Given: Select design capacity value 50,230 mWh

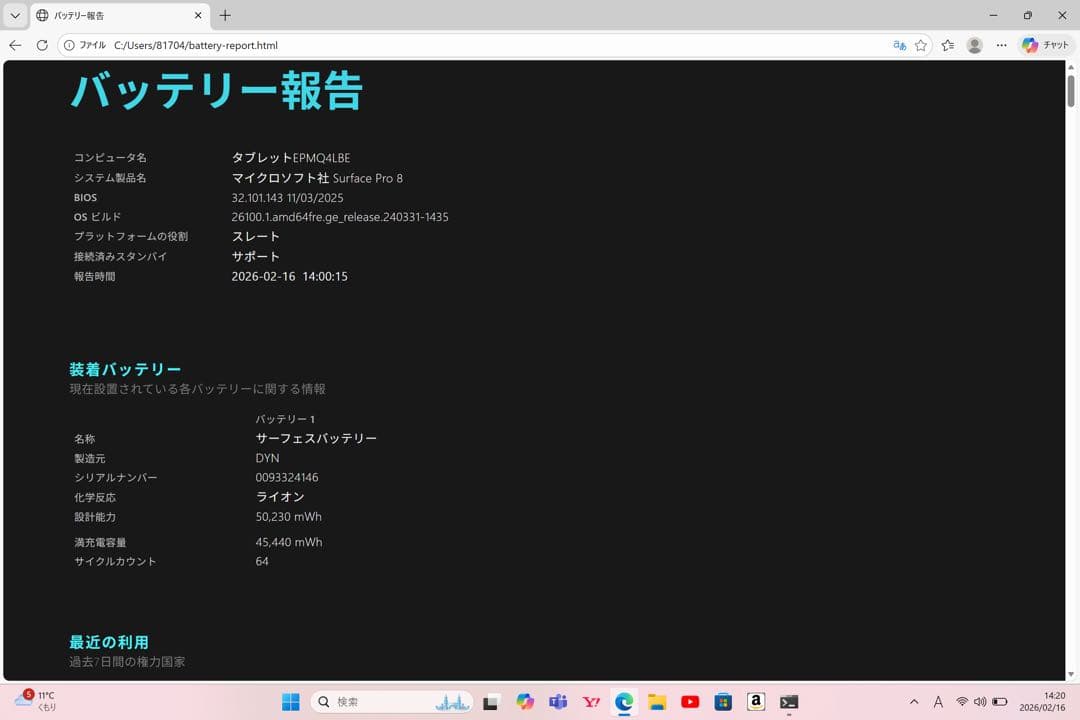Looking at the screenshot, I should [x=289, y=517].
